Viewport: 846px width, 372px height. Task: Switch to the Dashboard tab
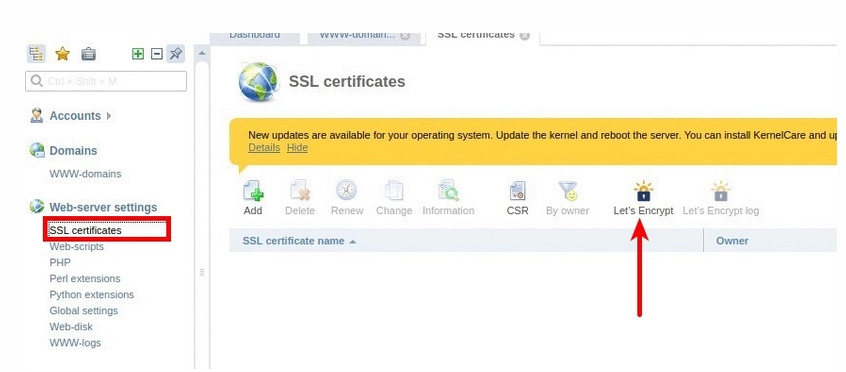pyautogui.click(x=255, y=36)
